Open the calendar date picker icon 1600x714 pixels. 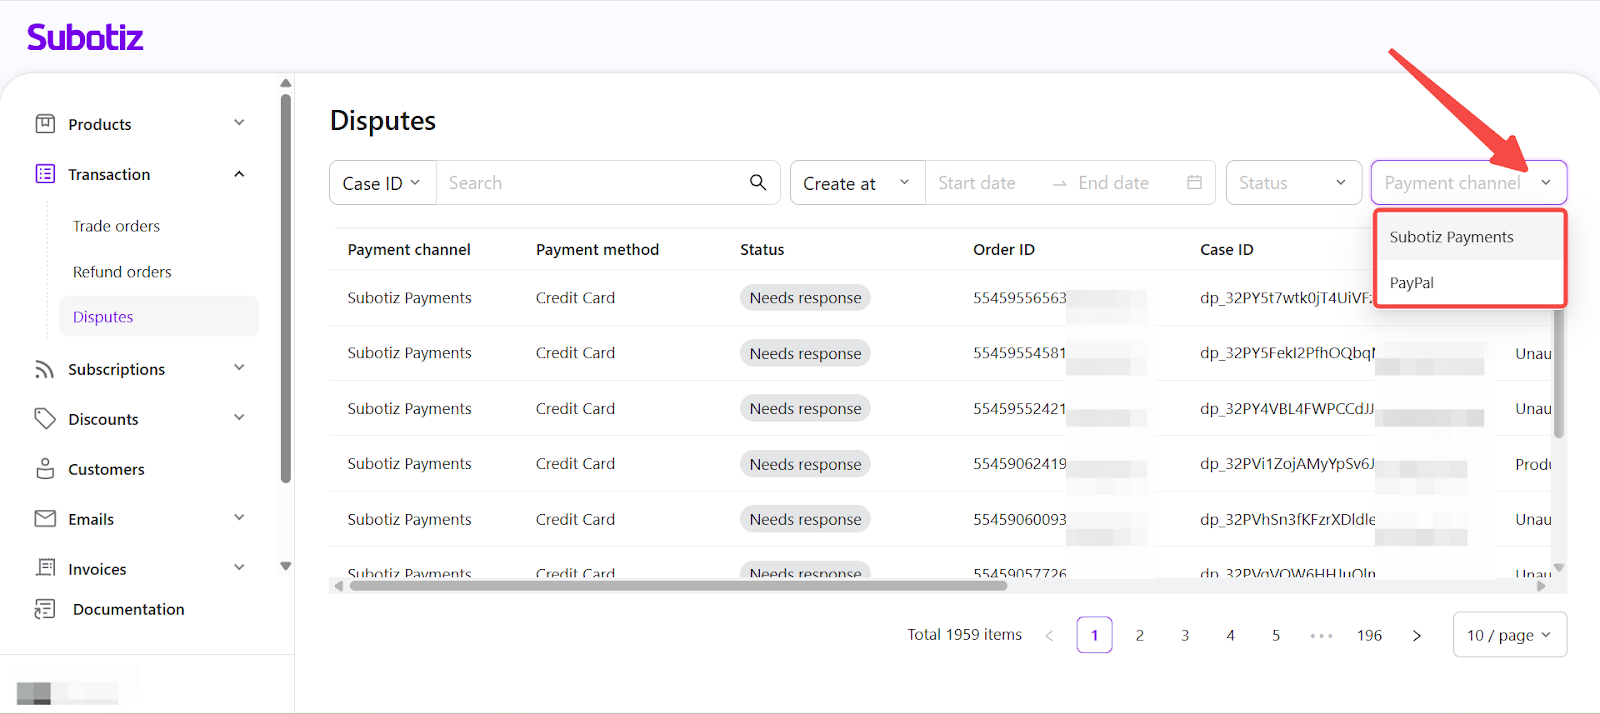1194,182
